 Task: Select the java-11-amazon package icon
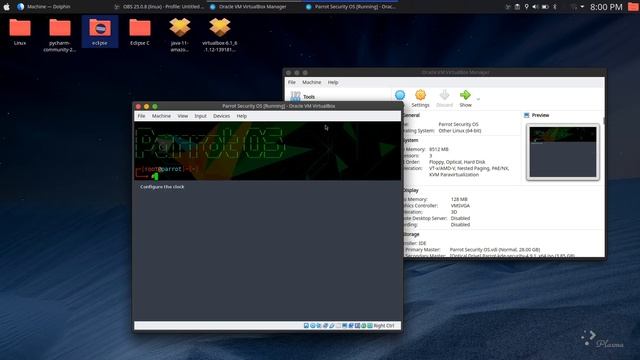tap(180, 35)
